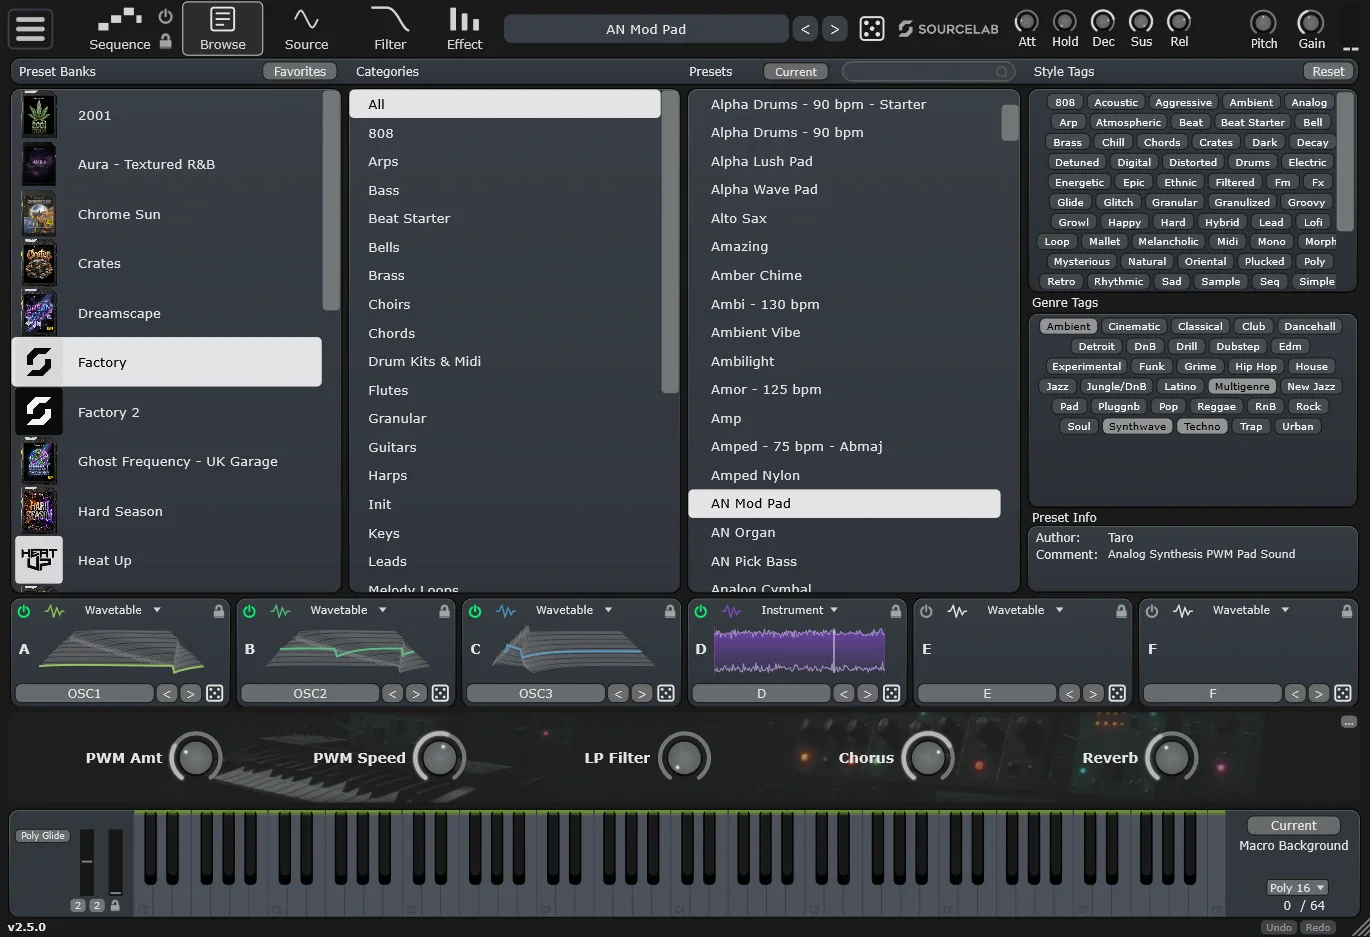The width and height of the screenshot is (1370, 937).
Task: Toggle the Sequence power icon
Action: (x=166, y=17)
